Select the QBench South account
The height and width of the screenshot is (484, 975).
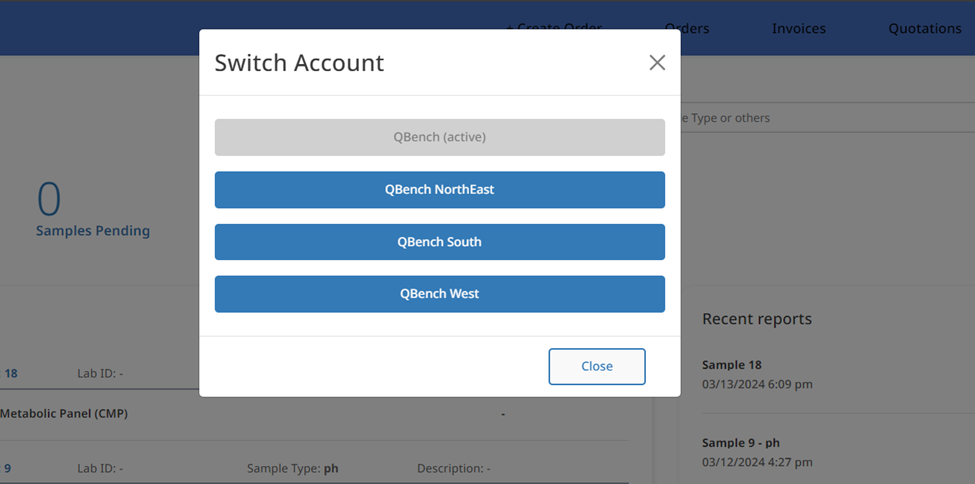[439, 242]
